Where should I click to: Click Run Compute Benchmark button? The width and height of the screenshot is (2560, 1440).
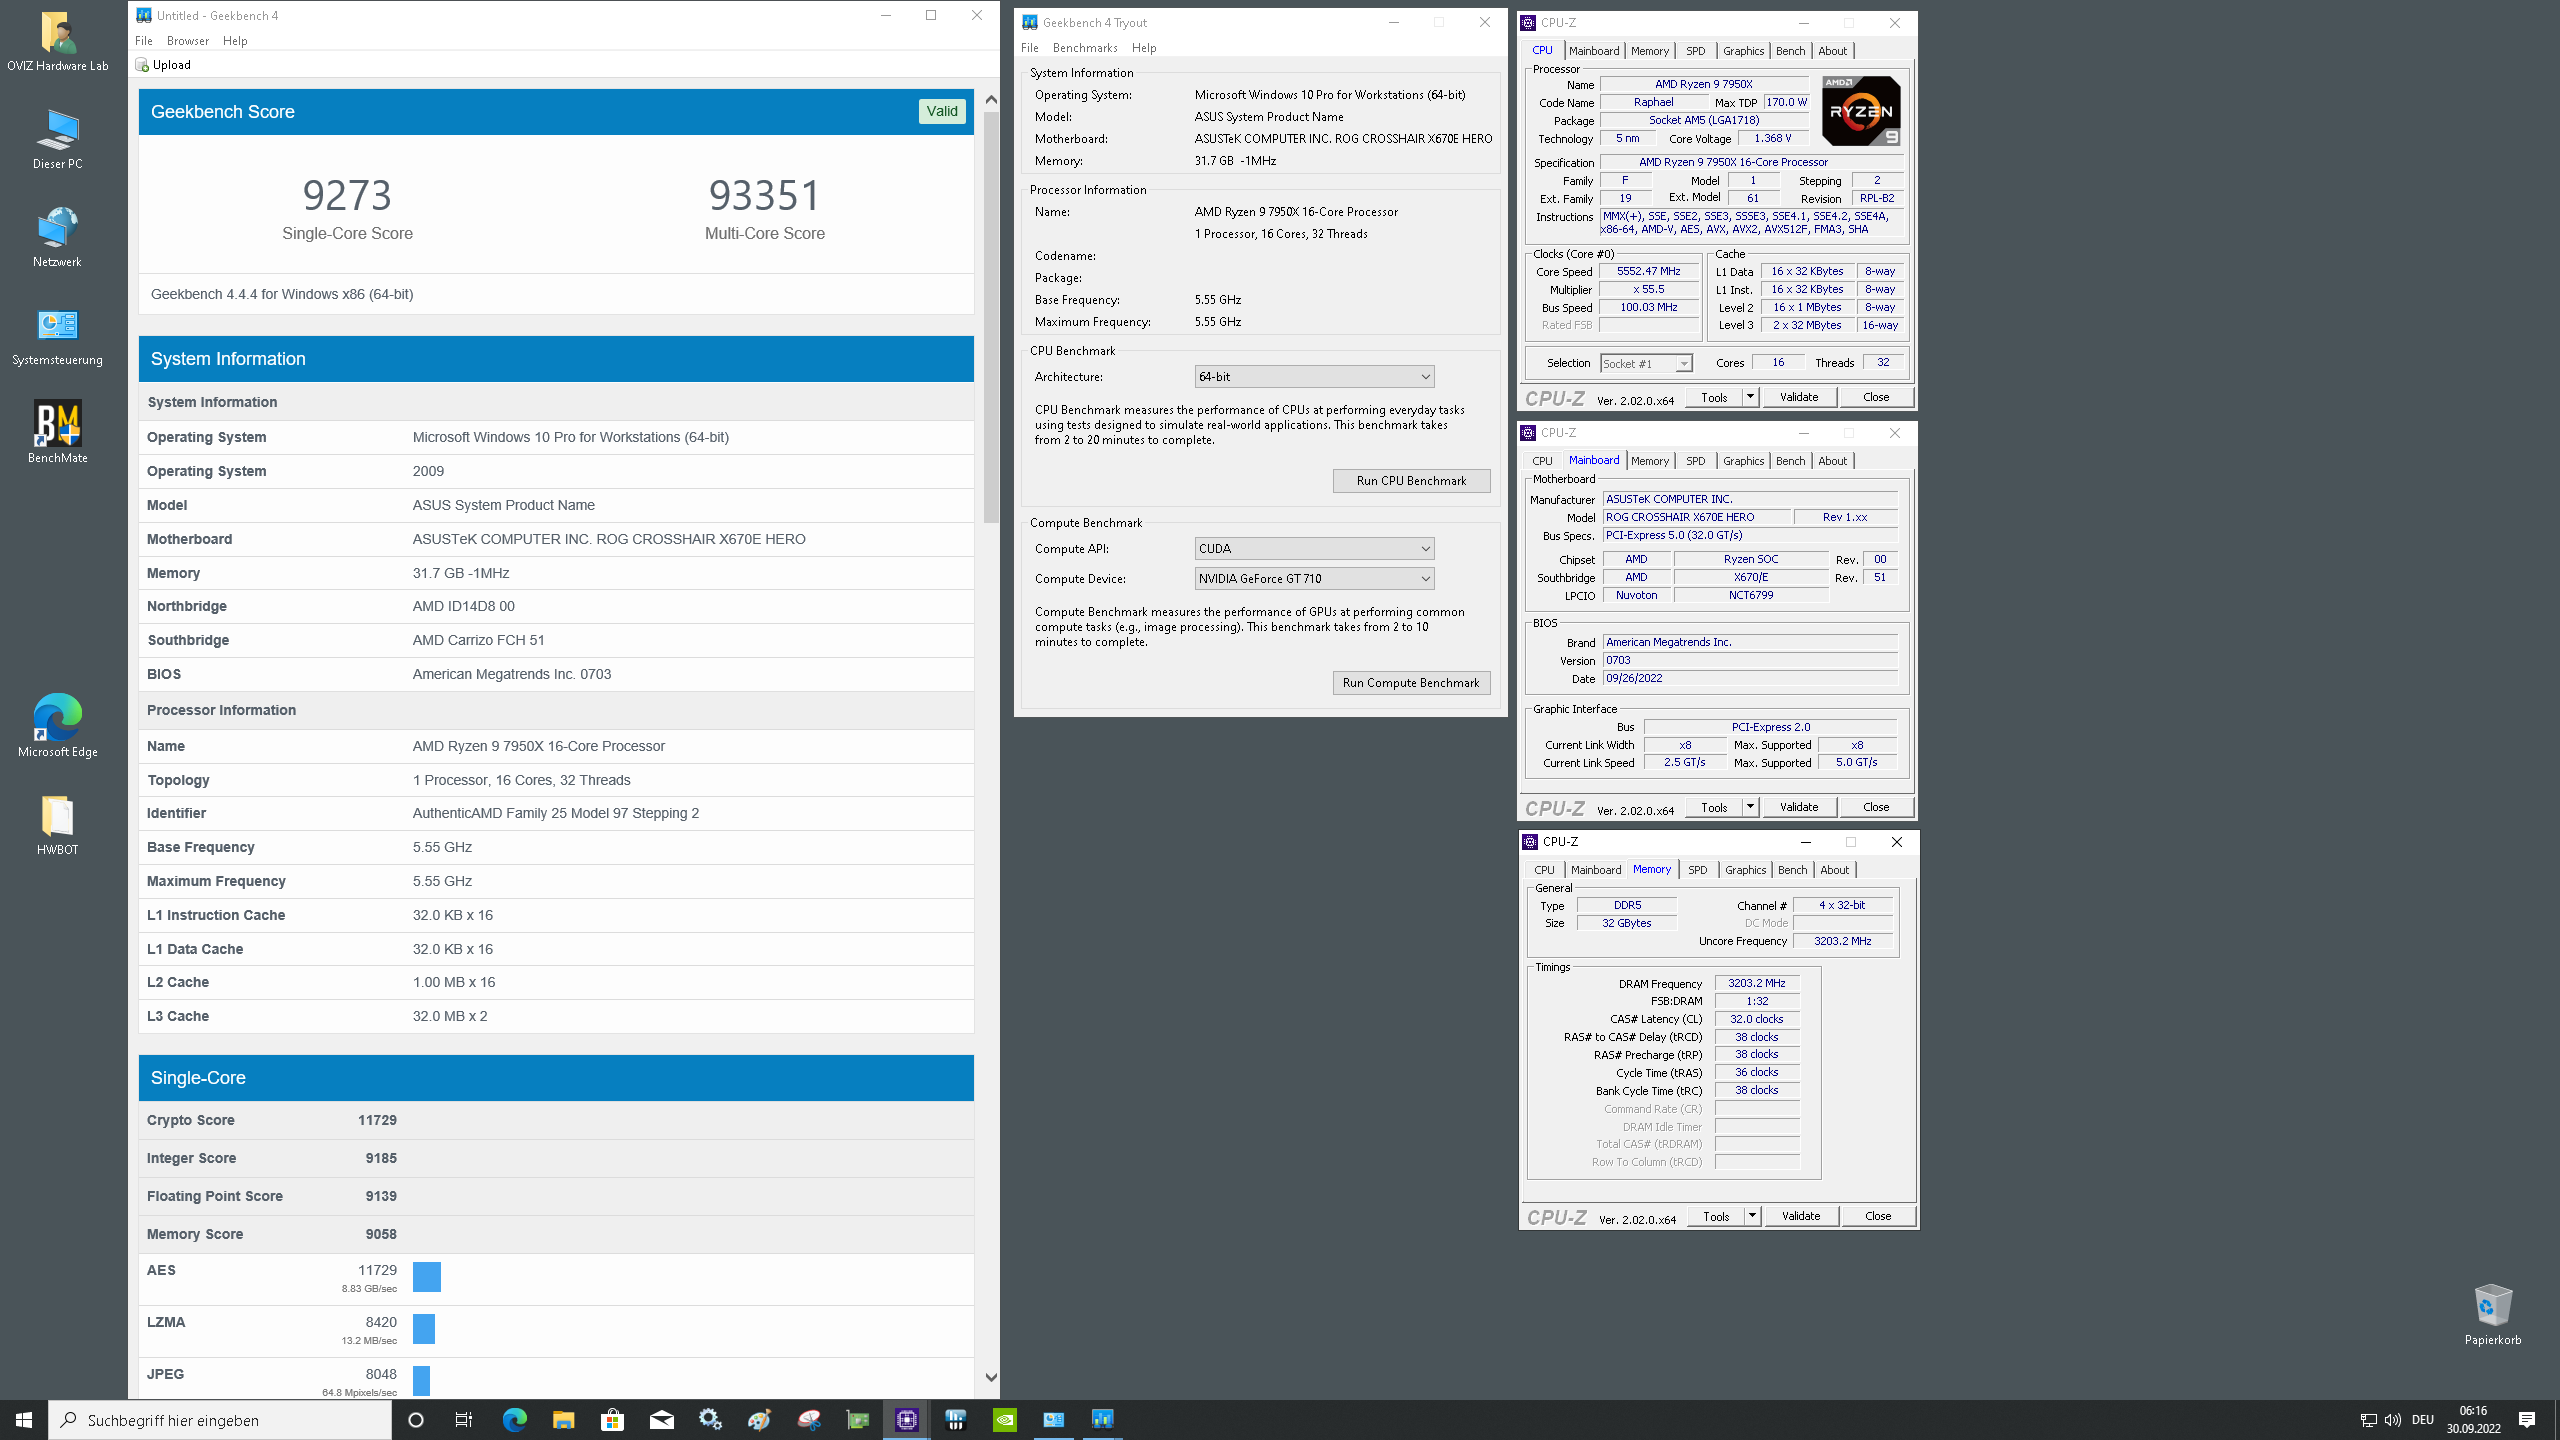(1411, 683)
